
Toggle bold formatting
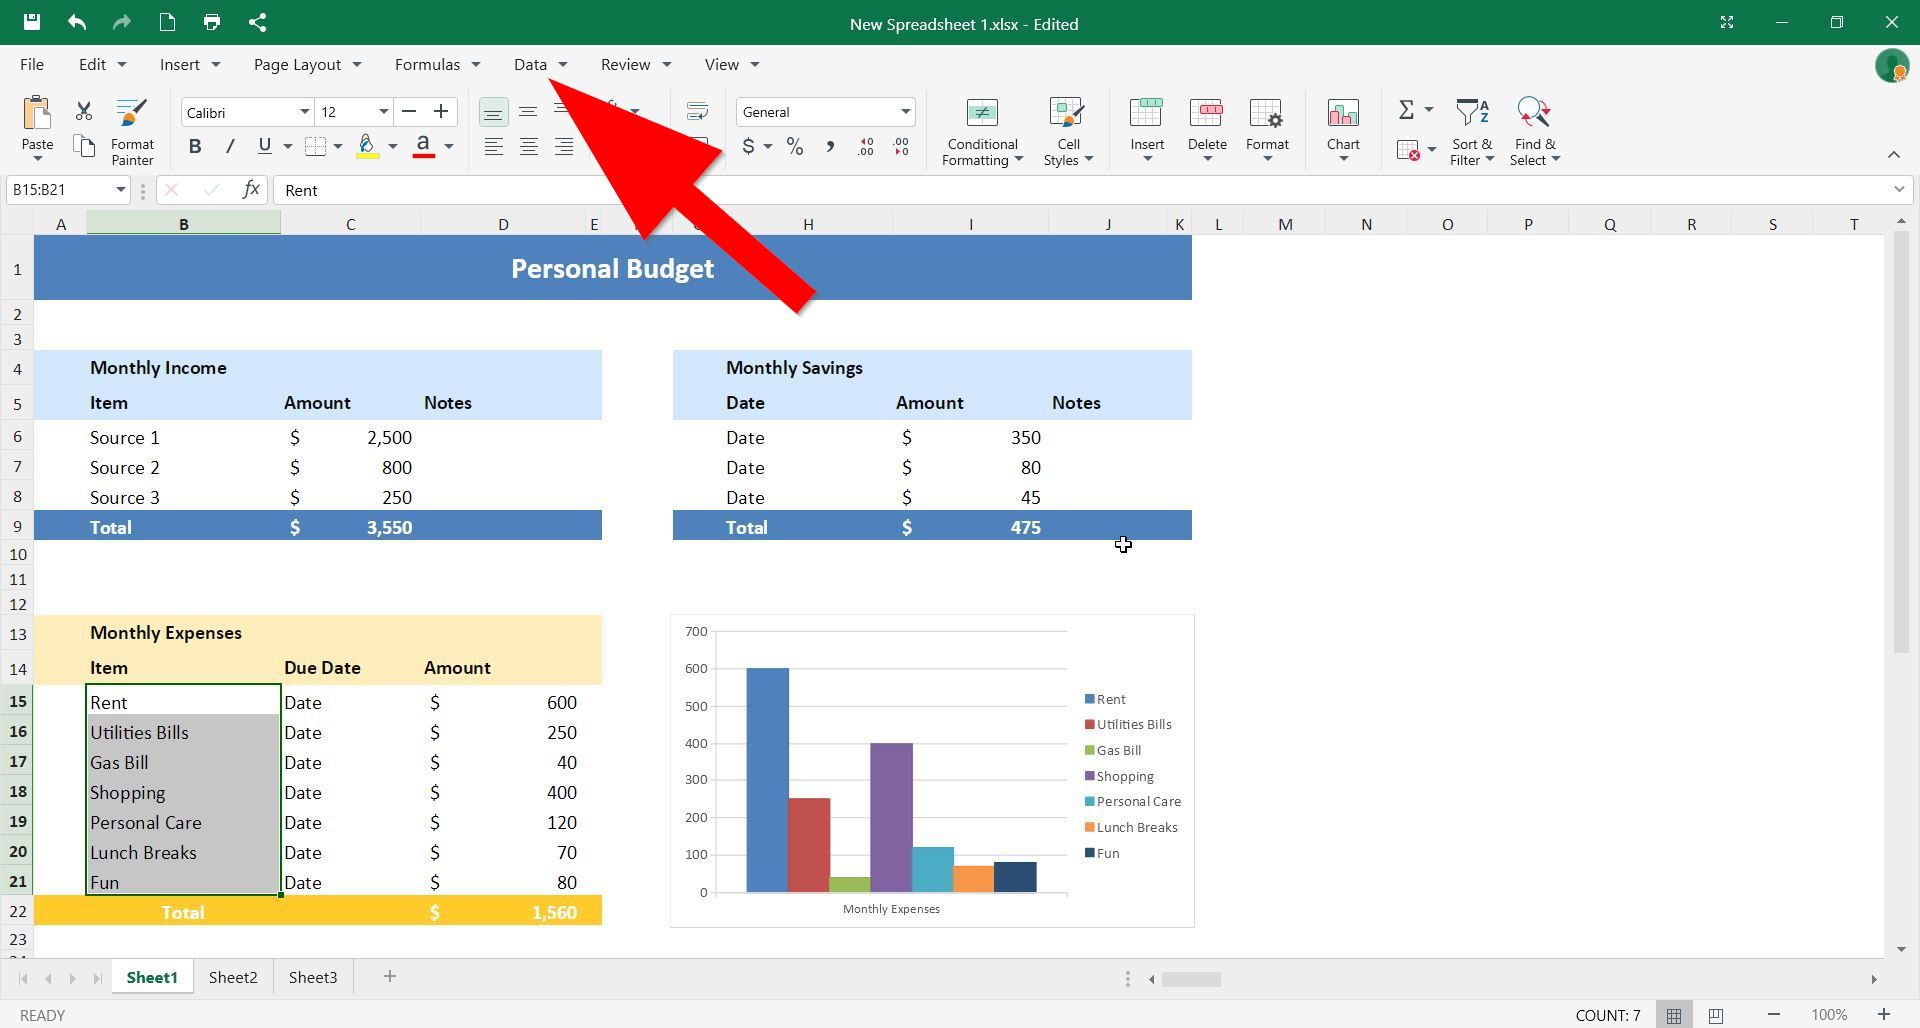tap(195, 146)
